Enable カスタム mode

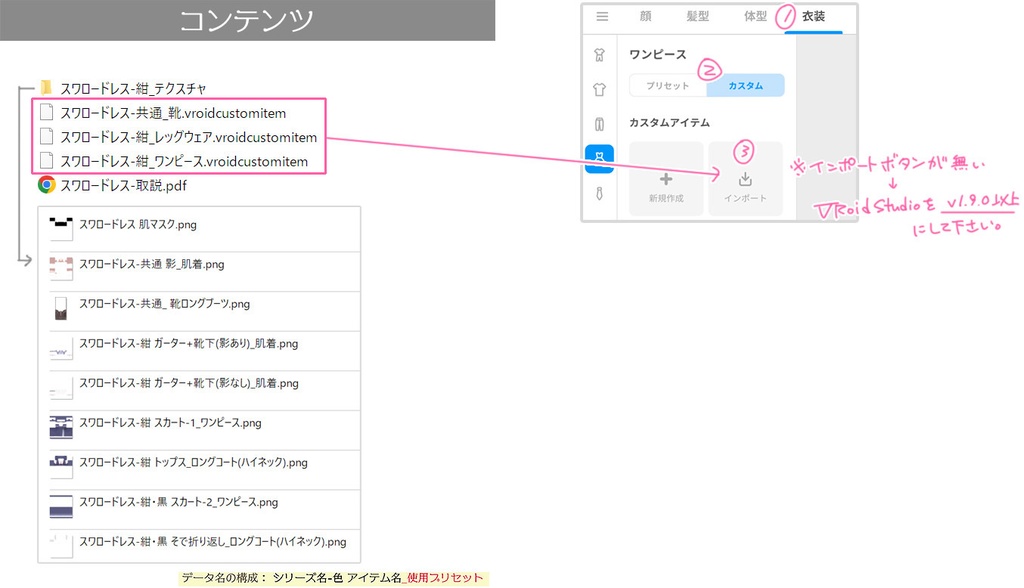(x=745, y=86)
